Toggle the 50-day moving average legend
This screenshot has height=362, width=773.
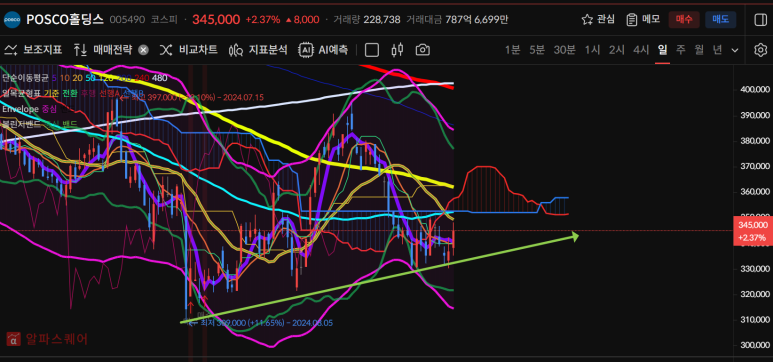click(91, 78)
